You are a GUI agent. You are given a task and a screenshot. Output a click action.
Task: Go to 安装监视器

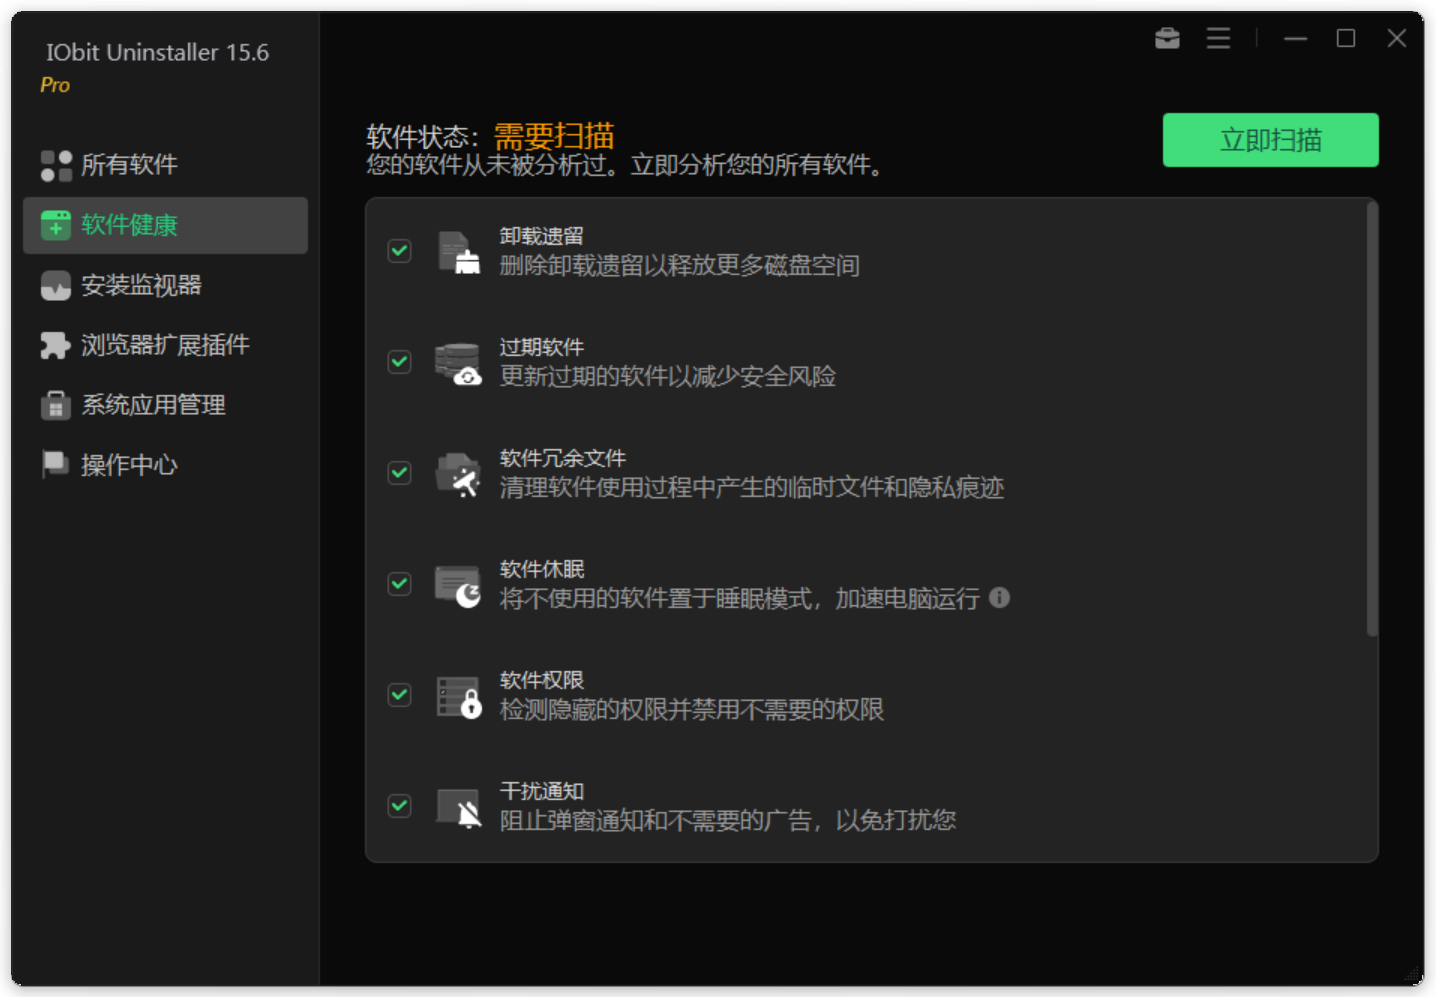(x=165, y=286)
